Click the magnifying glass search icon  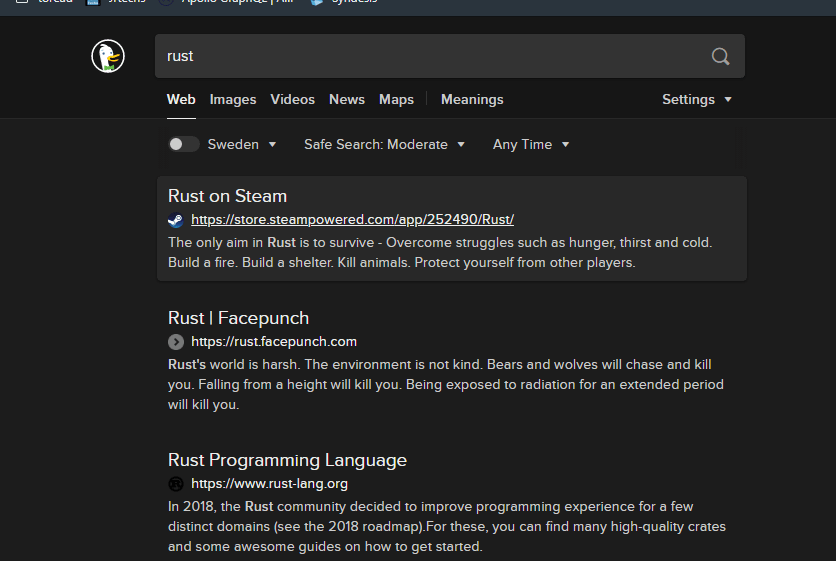(720, 56)
